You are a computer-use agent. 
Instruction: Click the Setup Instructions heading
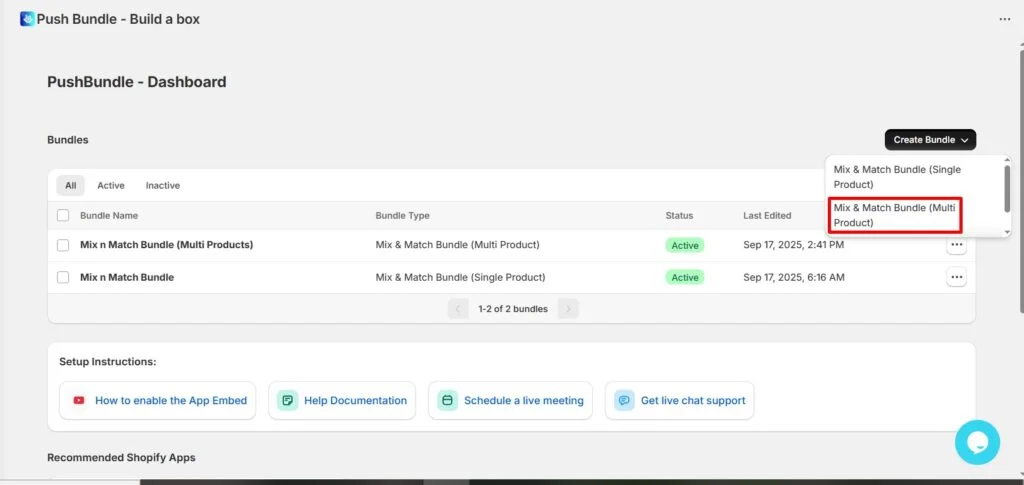108,362
